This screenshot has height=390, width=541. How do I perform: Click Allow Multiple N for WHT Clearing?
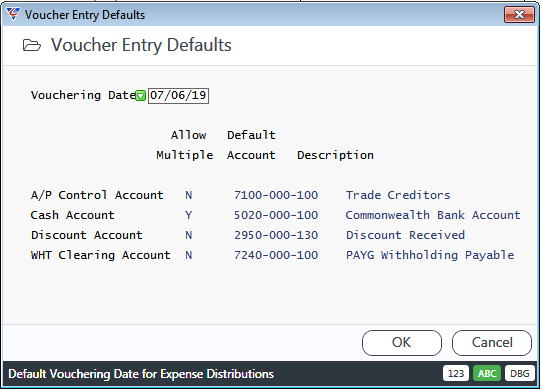coord(188,255)
